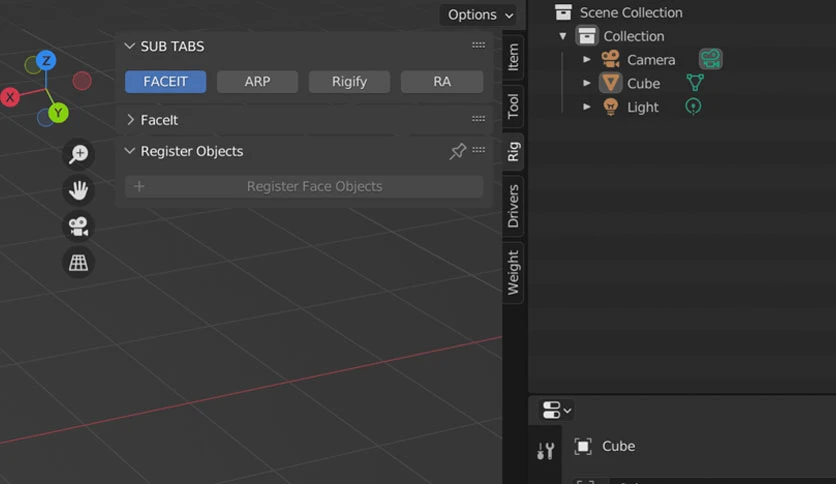Screen dimensions: 836x484
Task: Click the red X axis gizmo ball
Action: click(10, 98)
